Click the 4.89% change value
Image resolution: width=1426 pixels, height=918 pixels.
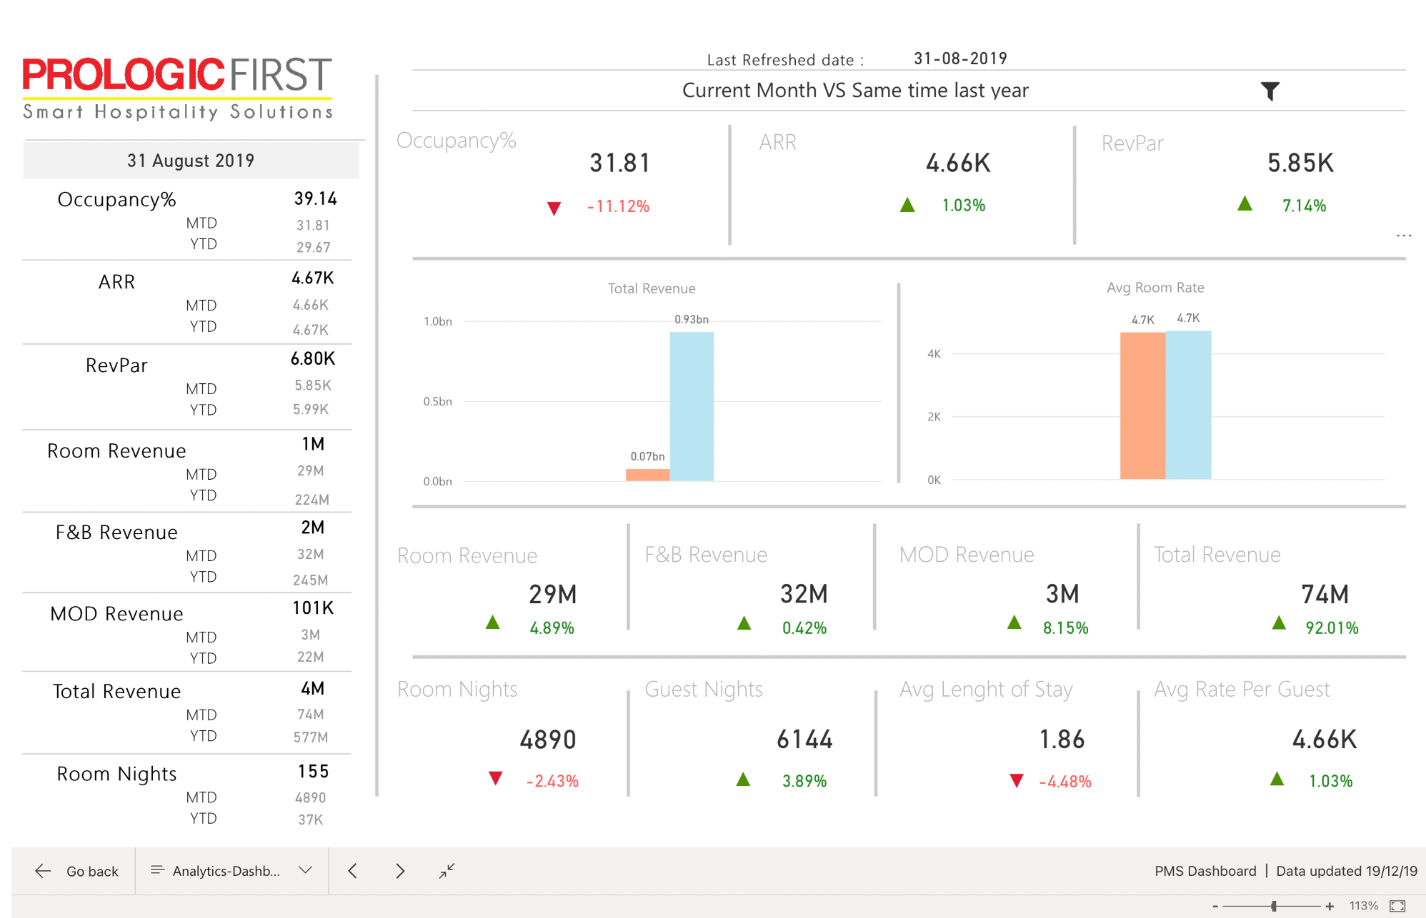click(x=552, y=628)
